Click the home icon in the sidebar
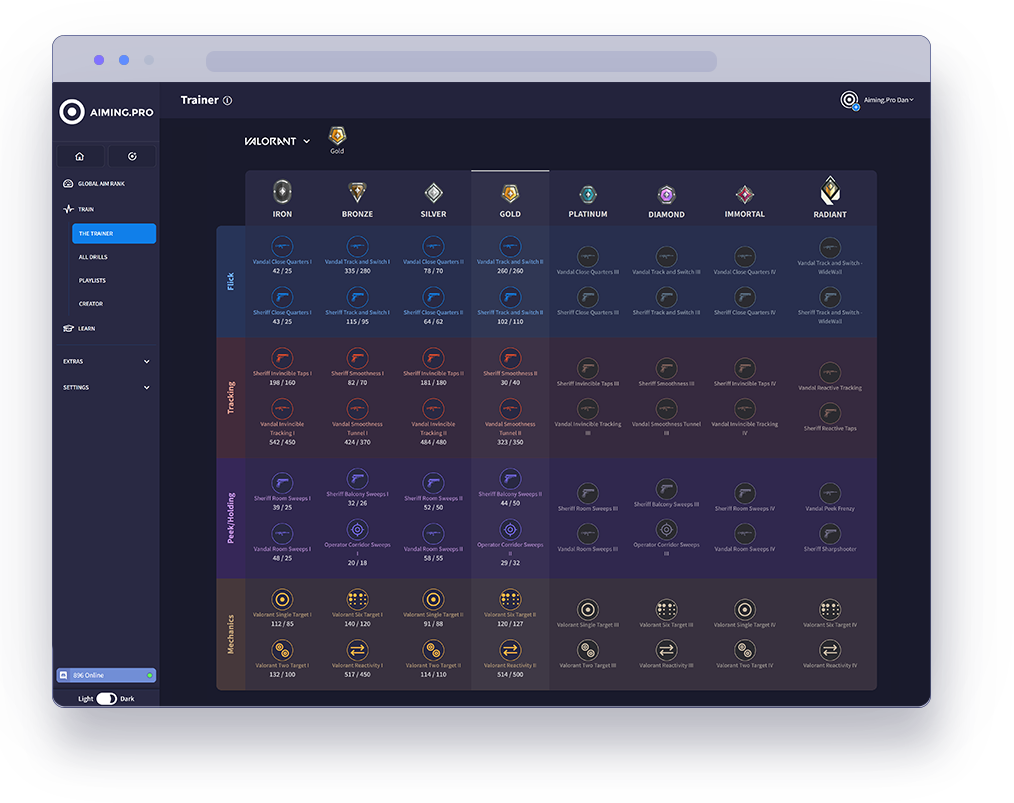 click(x=80, y=156)
